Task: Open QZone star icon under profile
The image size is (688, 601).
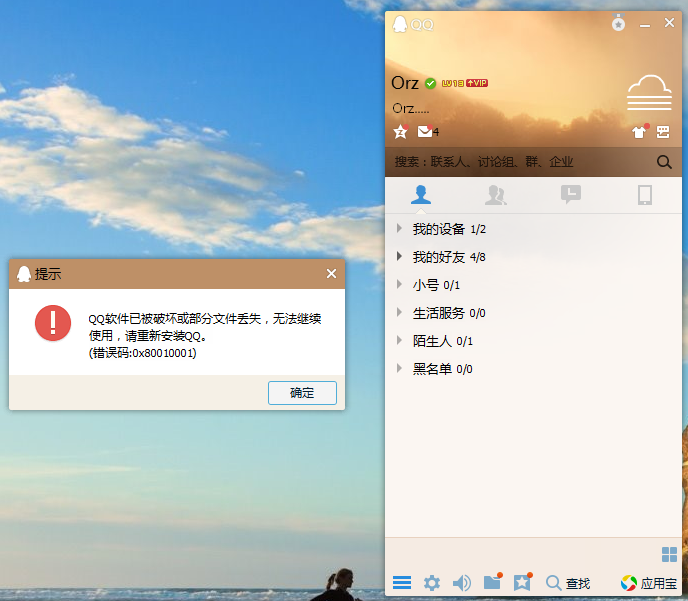Action: (400, 132)
